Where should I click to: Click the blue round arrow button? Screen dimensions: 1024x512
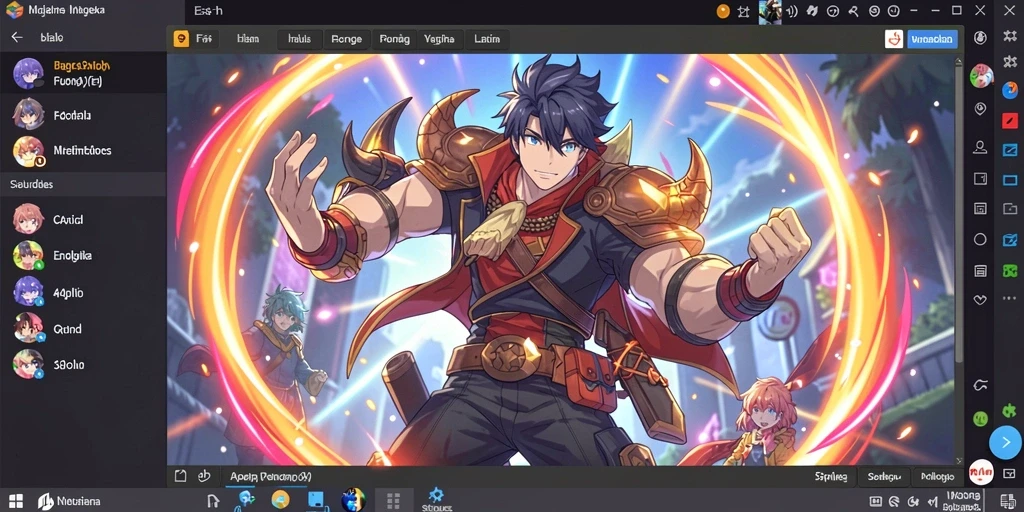coord(1005,443)
